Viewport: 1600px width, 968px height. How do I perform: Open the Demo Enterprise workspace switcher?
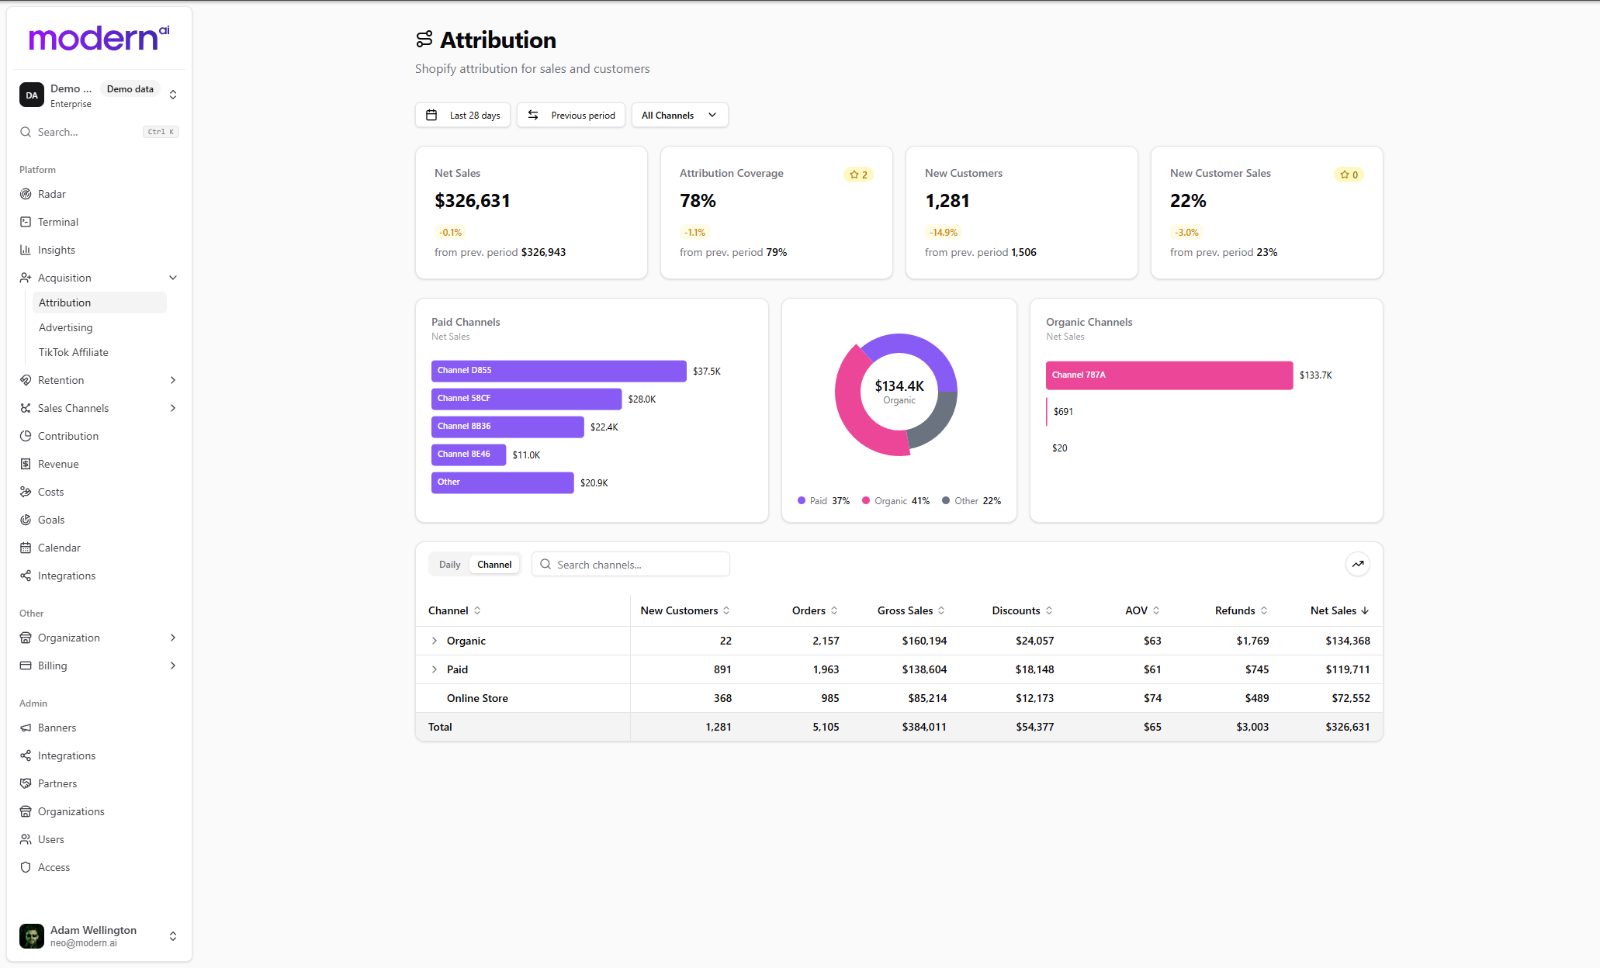99,95
